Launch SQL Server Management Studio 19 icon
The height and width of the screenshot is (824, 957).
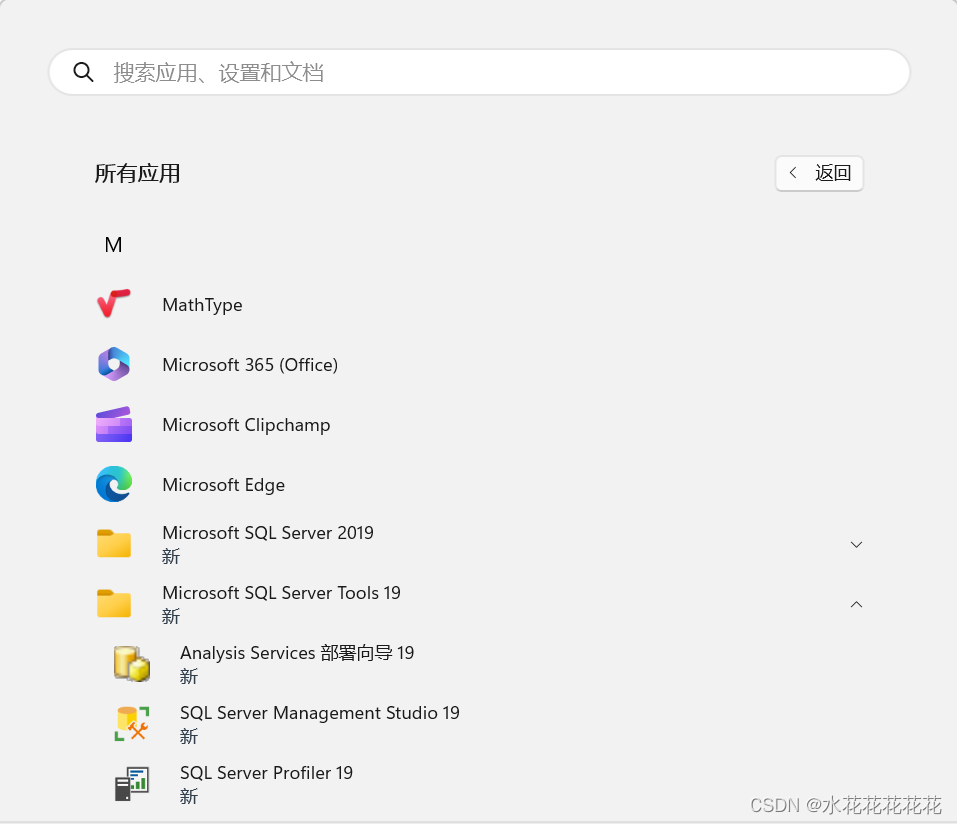131,723
